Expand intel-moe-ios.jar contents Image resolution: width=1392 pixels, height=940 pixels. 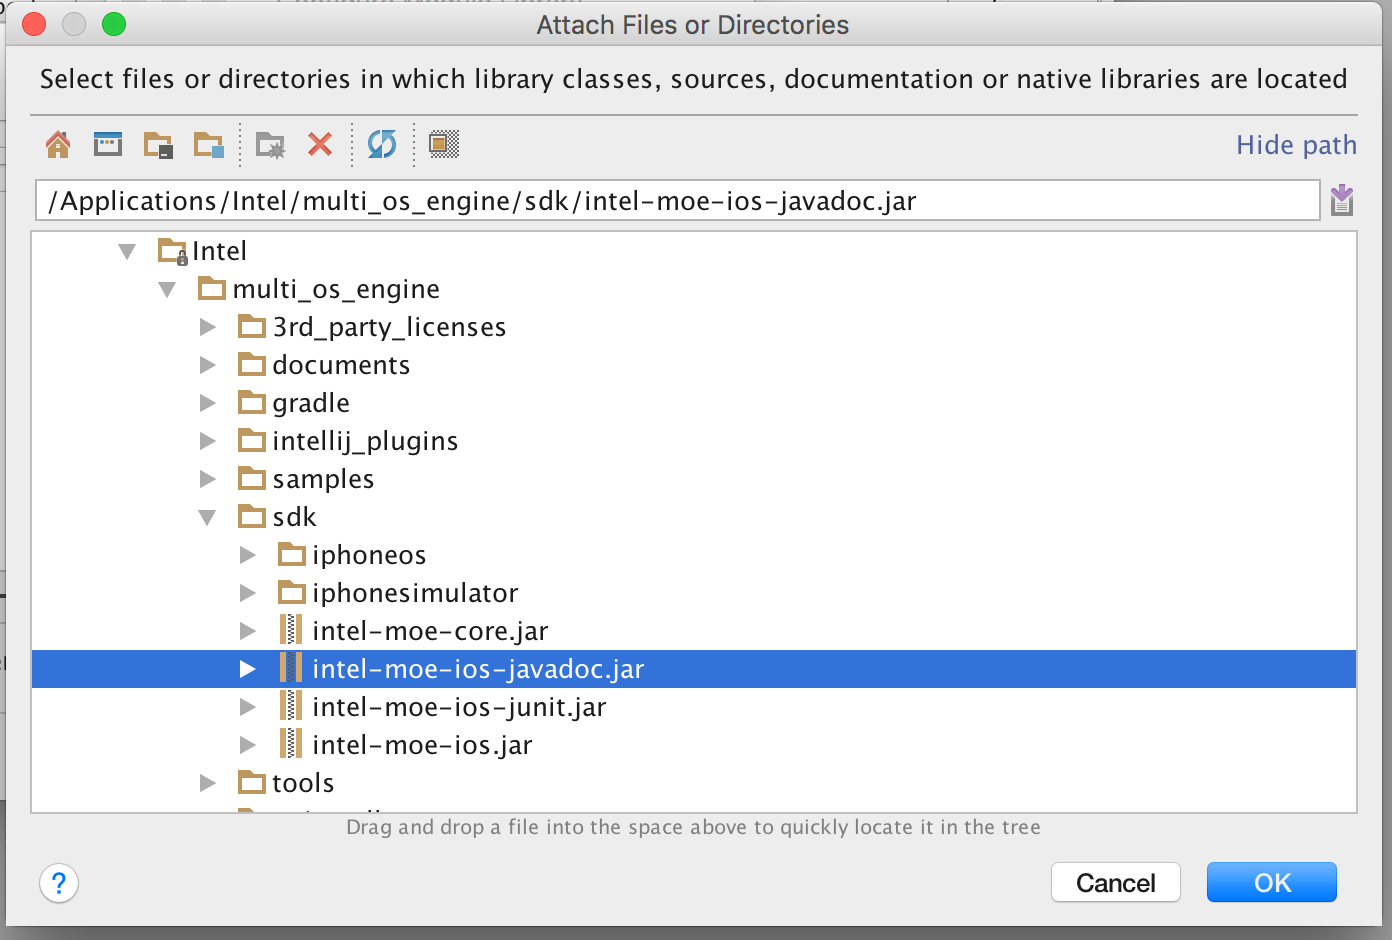[248, 745]
